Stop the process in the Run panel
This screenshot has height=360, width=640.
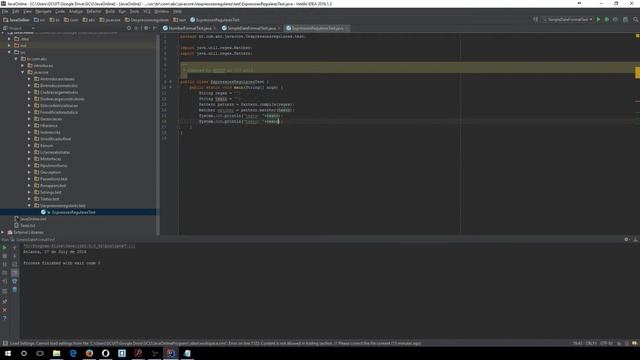pyautogui.click(x=4, y=256)
